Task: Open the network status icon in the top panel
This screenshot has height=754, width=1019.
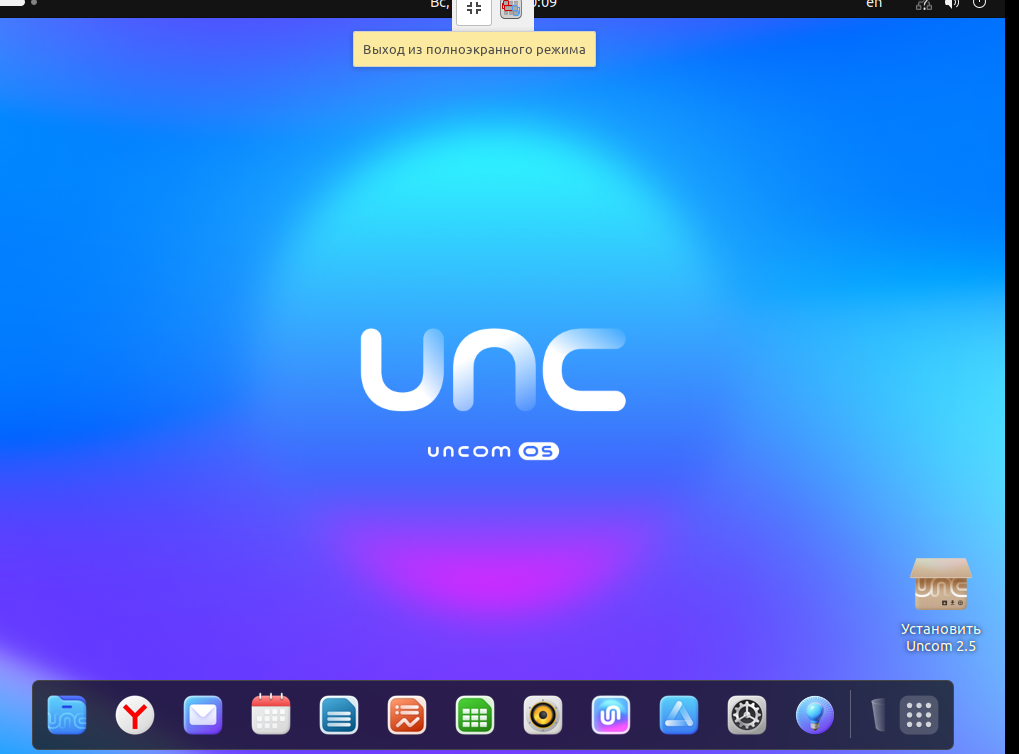Action: pos(923,5)
